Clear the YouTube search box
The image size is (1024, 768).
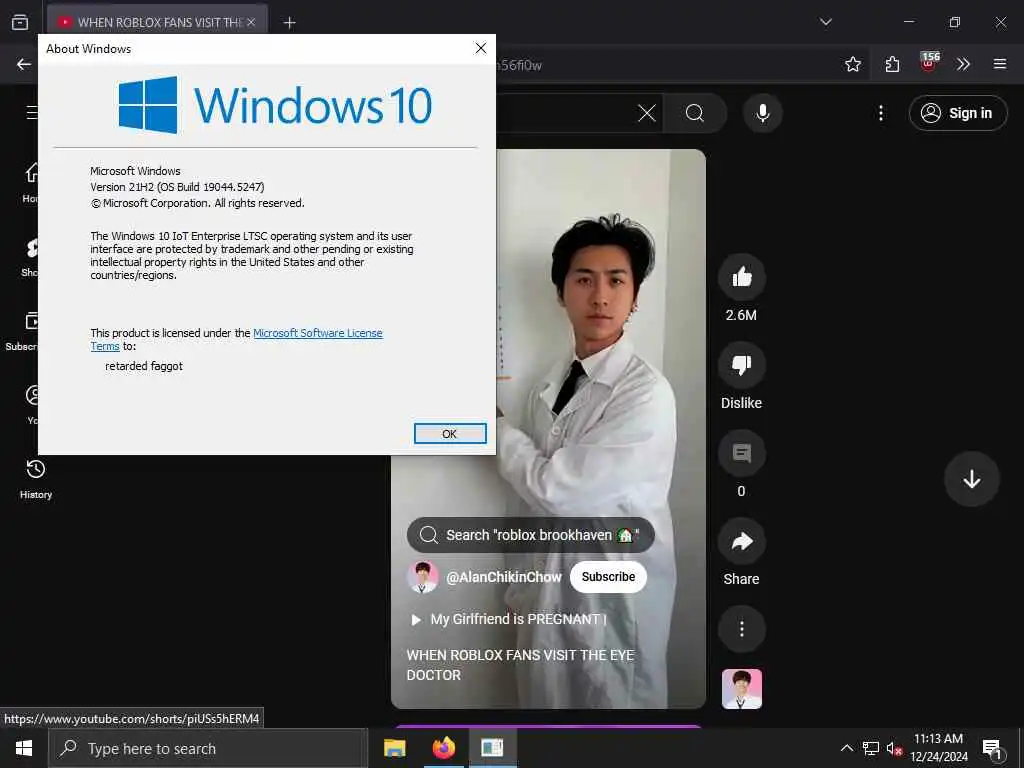[647, 113]
